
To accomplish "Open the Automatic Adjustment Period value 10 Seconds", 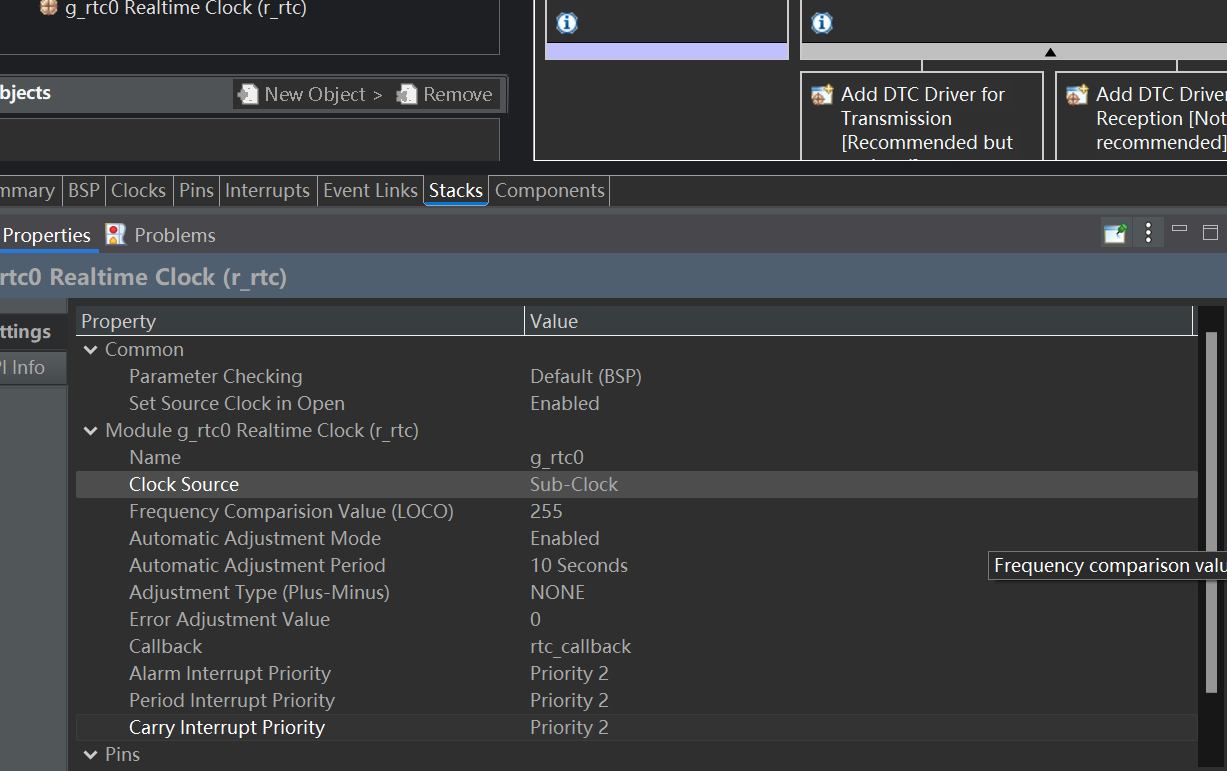I will coord(579,565).
